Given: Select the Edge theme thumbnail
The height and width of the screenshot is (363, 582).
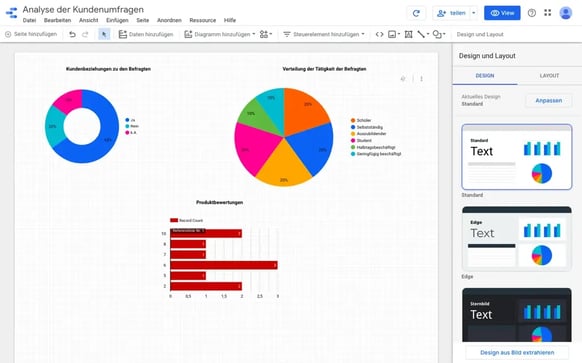Looking at the screenshot, I should (517, 239).
